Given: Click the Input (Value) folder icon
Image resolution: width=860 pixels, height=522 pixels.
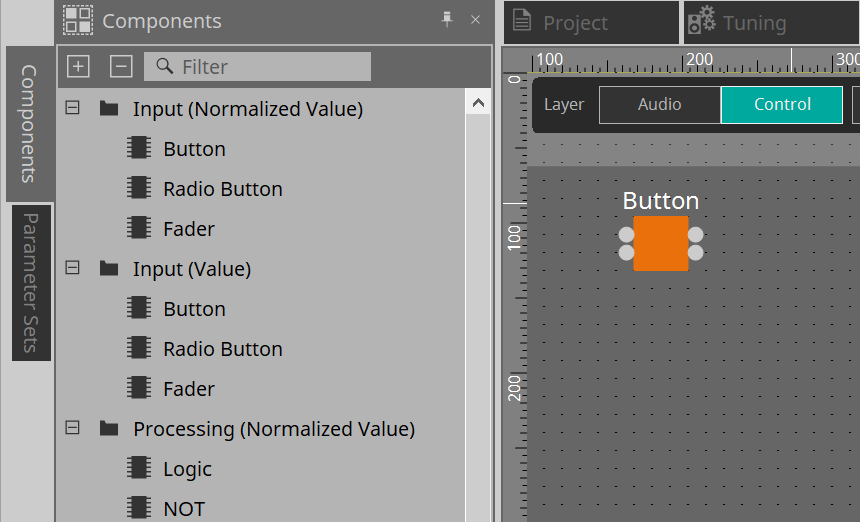Looking at the screenshot, I should pyautogui.click(x=109, y=268).
